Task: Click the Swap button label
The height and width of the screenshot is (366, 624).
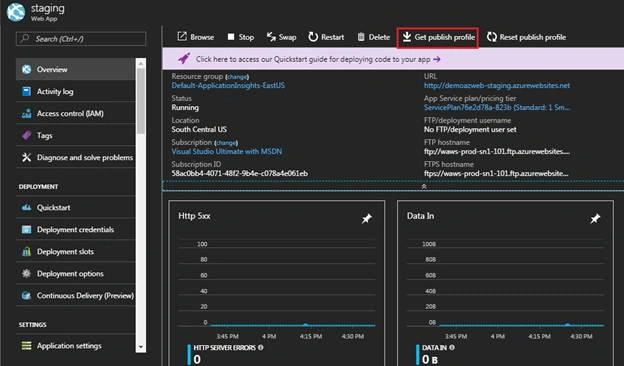Action: click(x=287, y=37)
